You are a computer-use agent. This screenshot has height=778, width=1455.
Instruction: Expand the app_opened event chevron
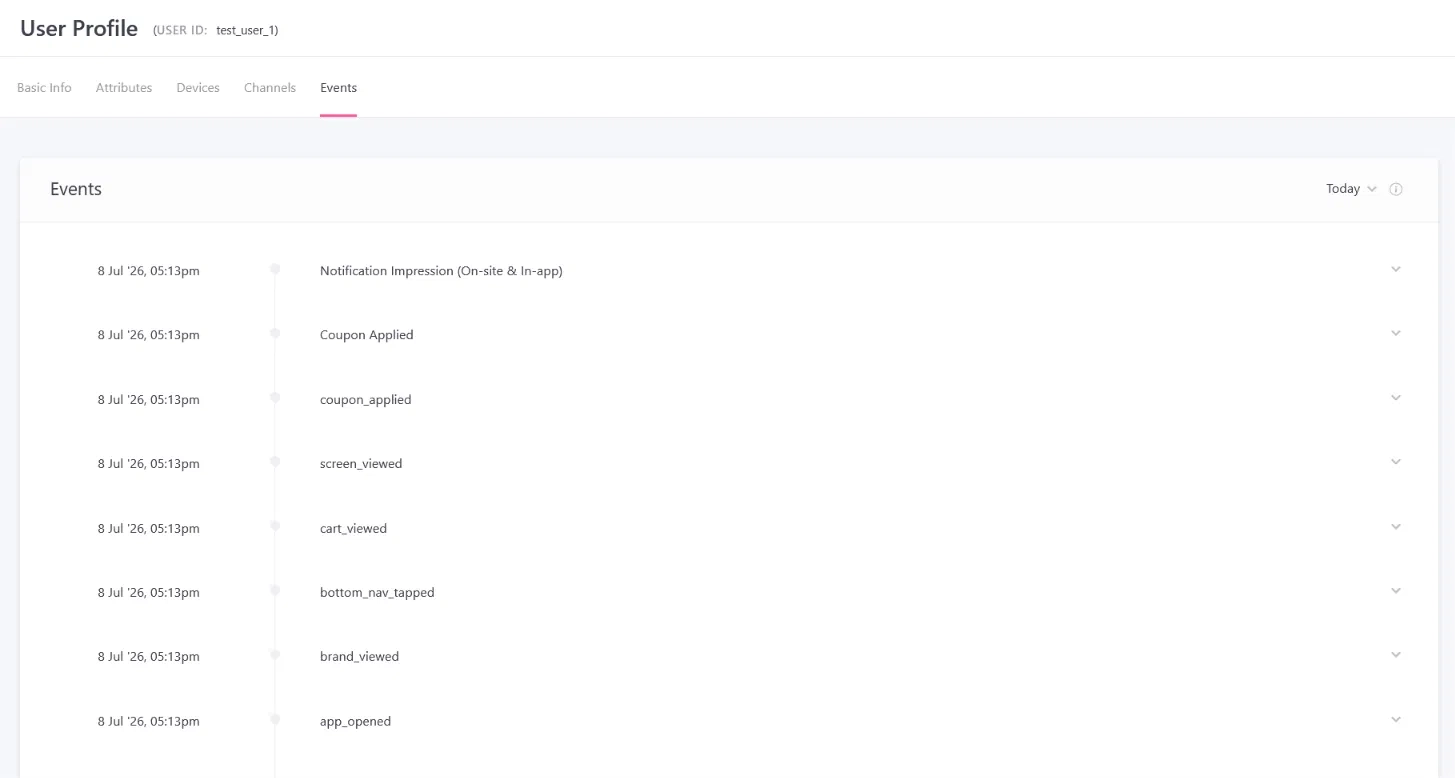coord(1396,720)
